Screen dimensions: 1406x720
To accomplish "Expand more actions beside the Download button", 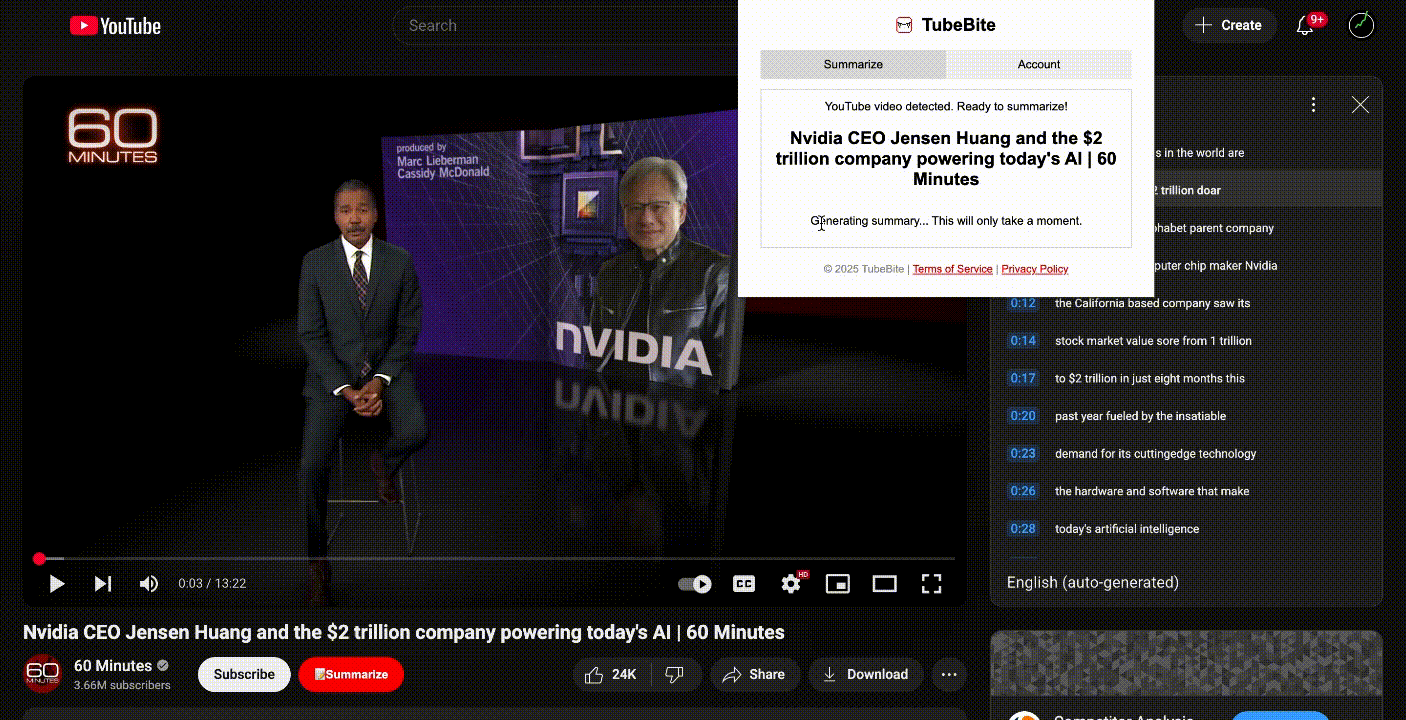I will 949,675.
